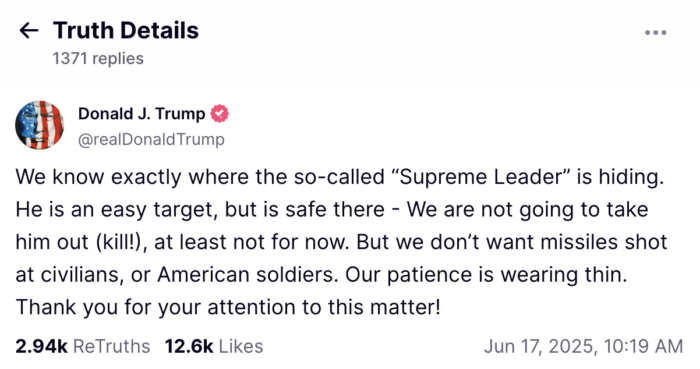Click the Truth Details header title

126,30
